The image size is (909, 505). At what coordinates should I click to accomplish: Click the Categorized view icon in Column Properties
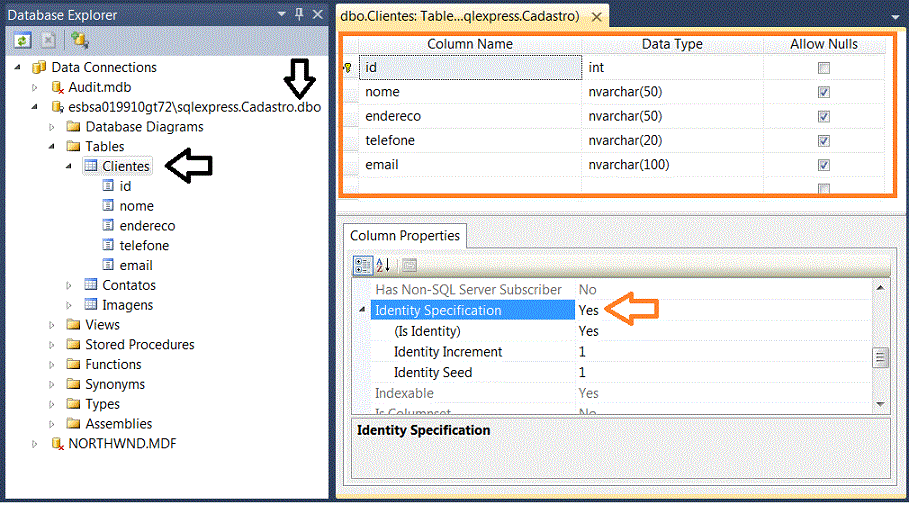click(363, 265)
